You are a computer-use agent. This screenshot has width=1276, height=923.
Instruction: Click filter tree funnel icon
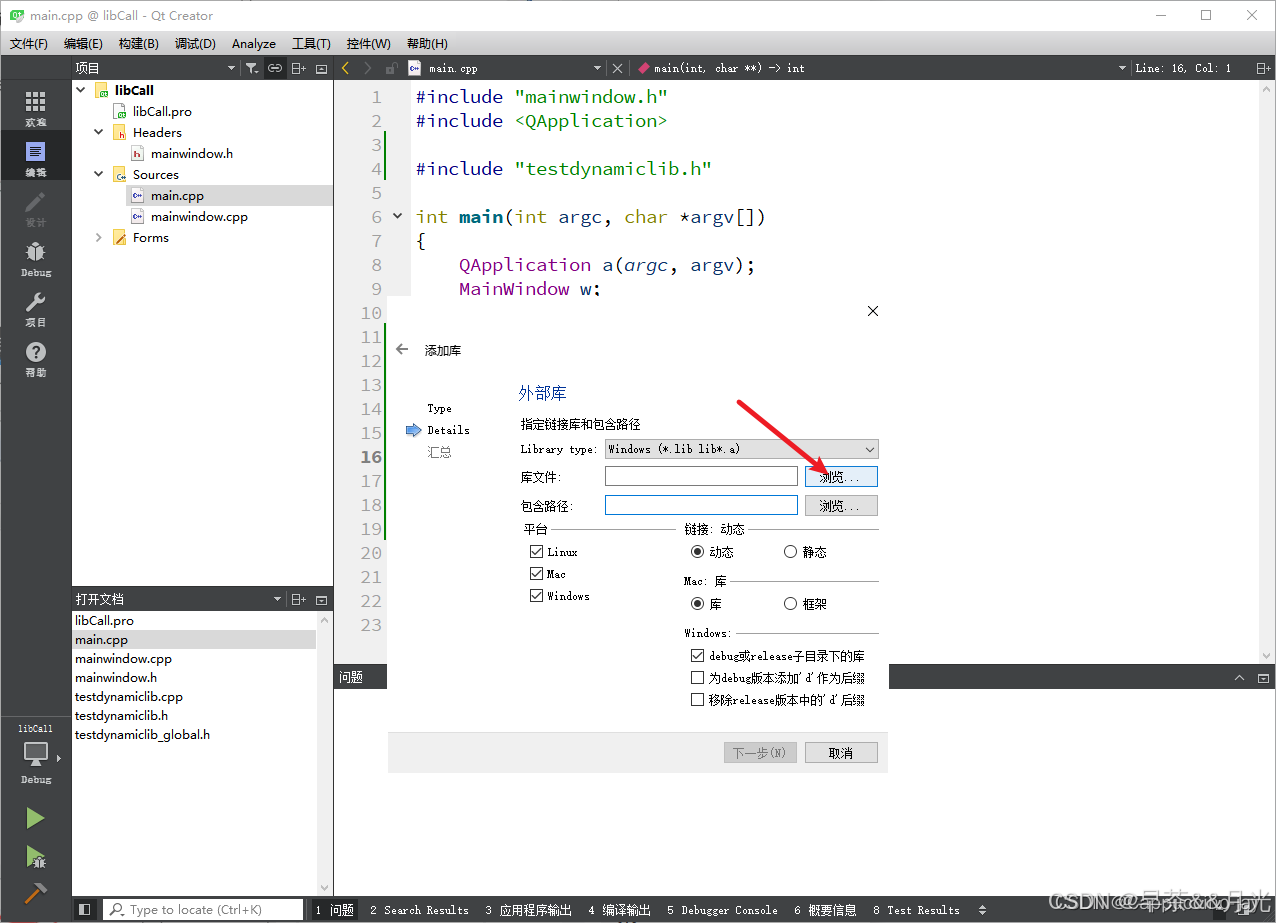(251, 68)
